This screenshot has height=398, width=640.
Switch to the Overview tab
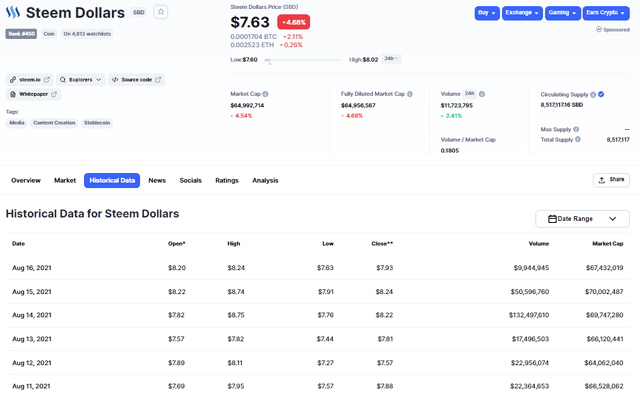pyautogui.click(x=26, y=180)
